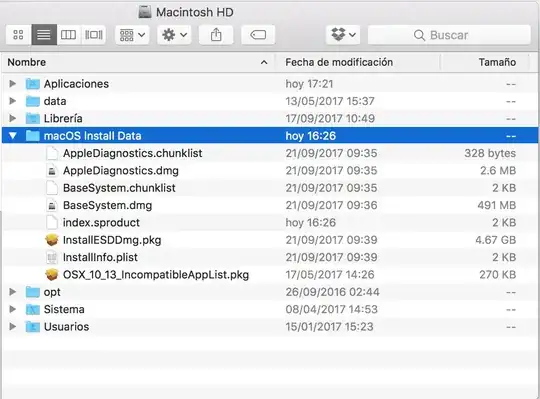Click the Usuarios folder name

click(x=66, y=327)
